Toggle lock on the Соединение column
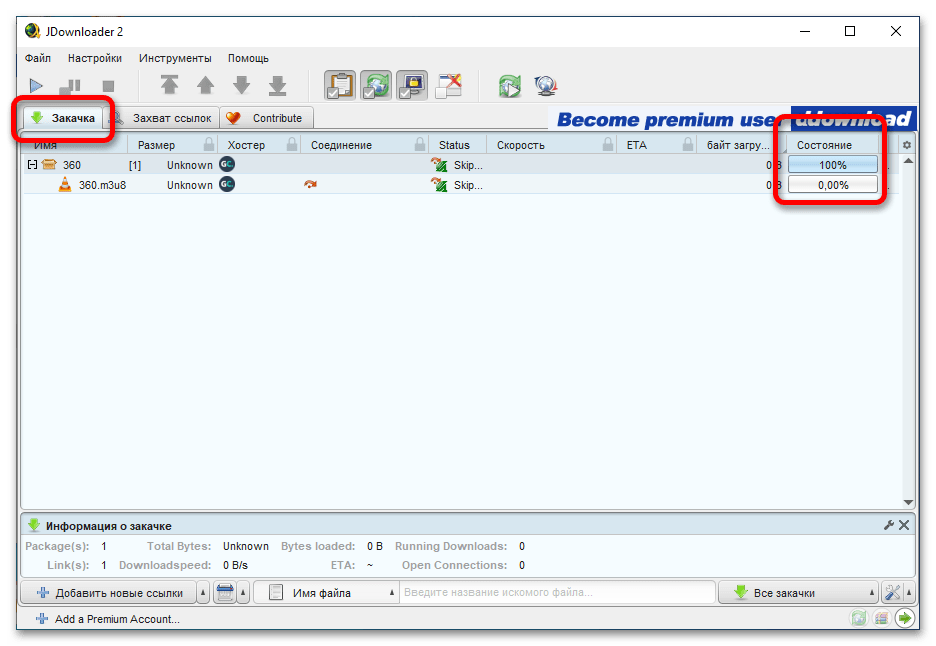 click(420, 144)
